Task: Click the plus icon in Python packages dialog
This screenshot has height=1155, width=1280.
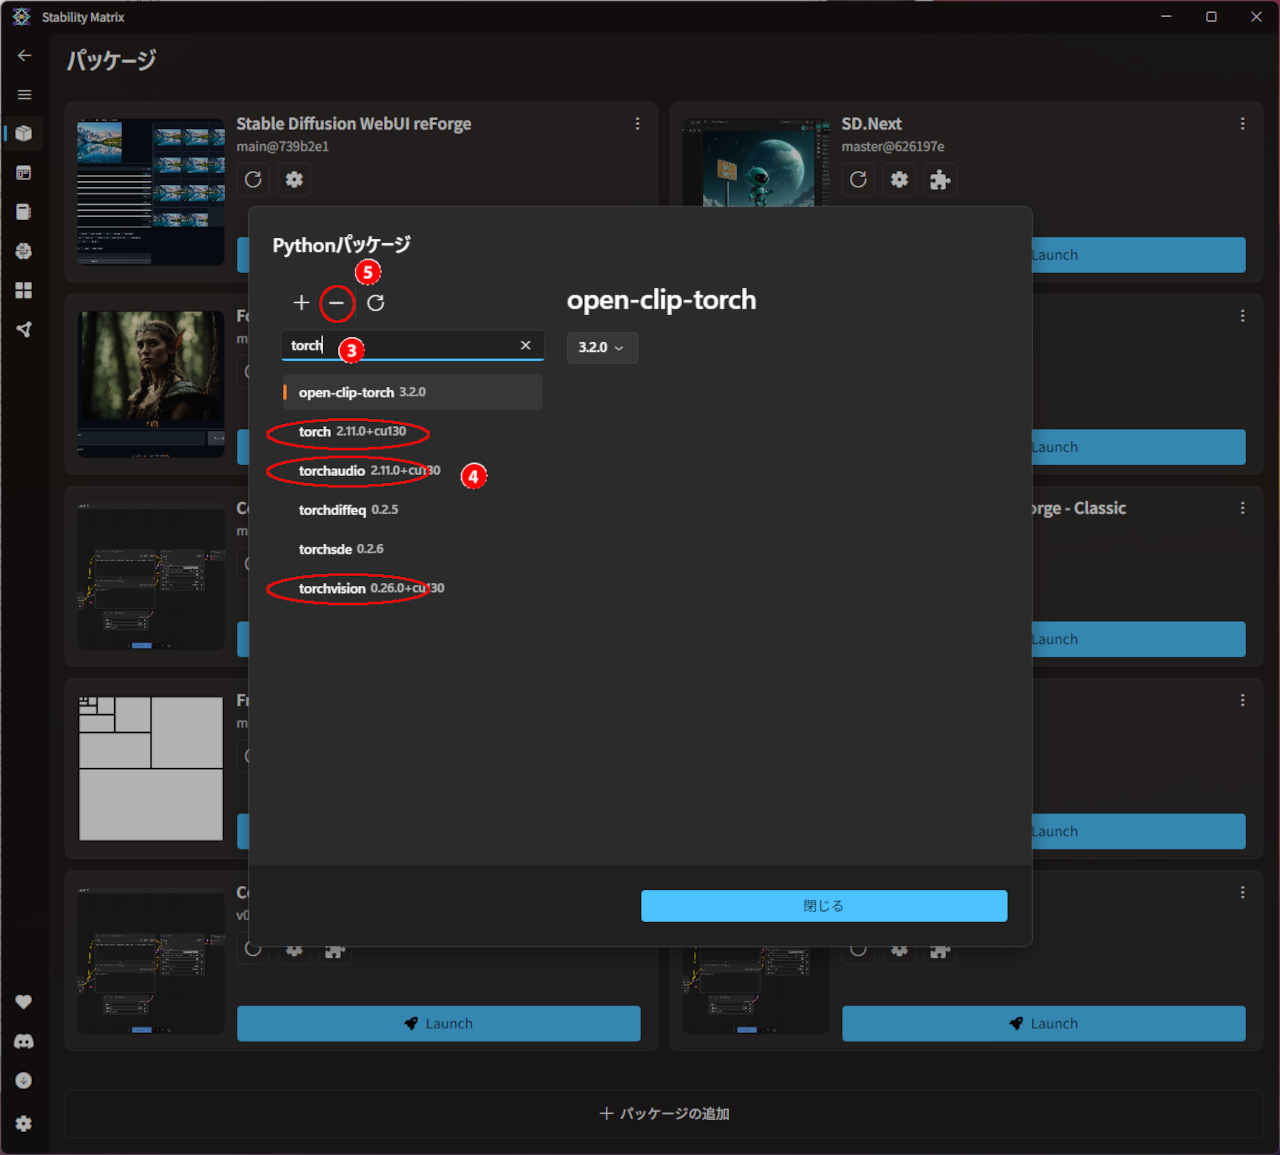Action: coord(301,303)
